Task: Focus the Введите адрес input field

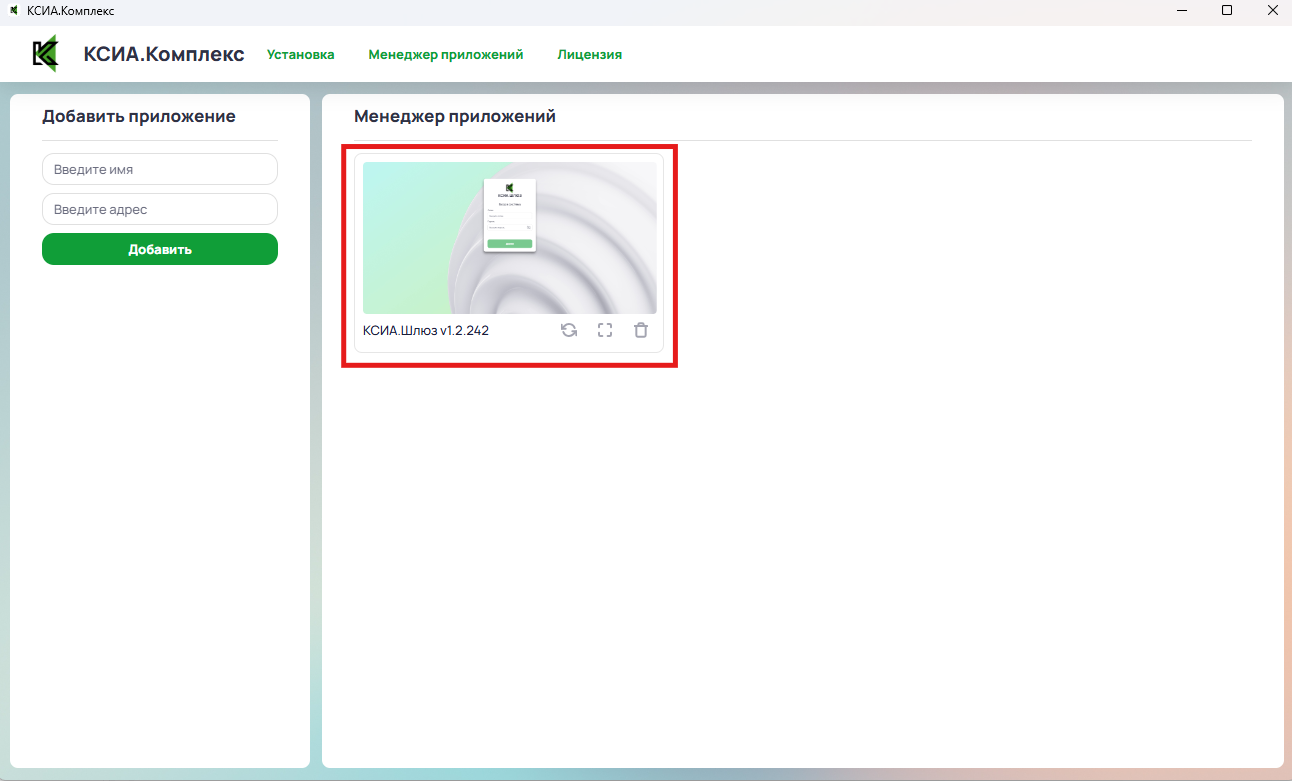Action: click(160, 209)
